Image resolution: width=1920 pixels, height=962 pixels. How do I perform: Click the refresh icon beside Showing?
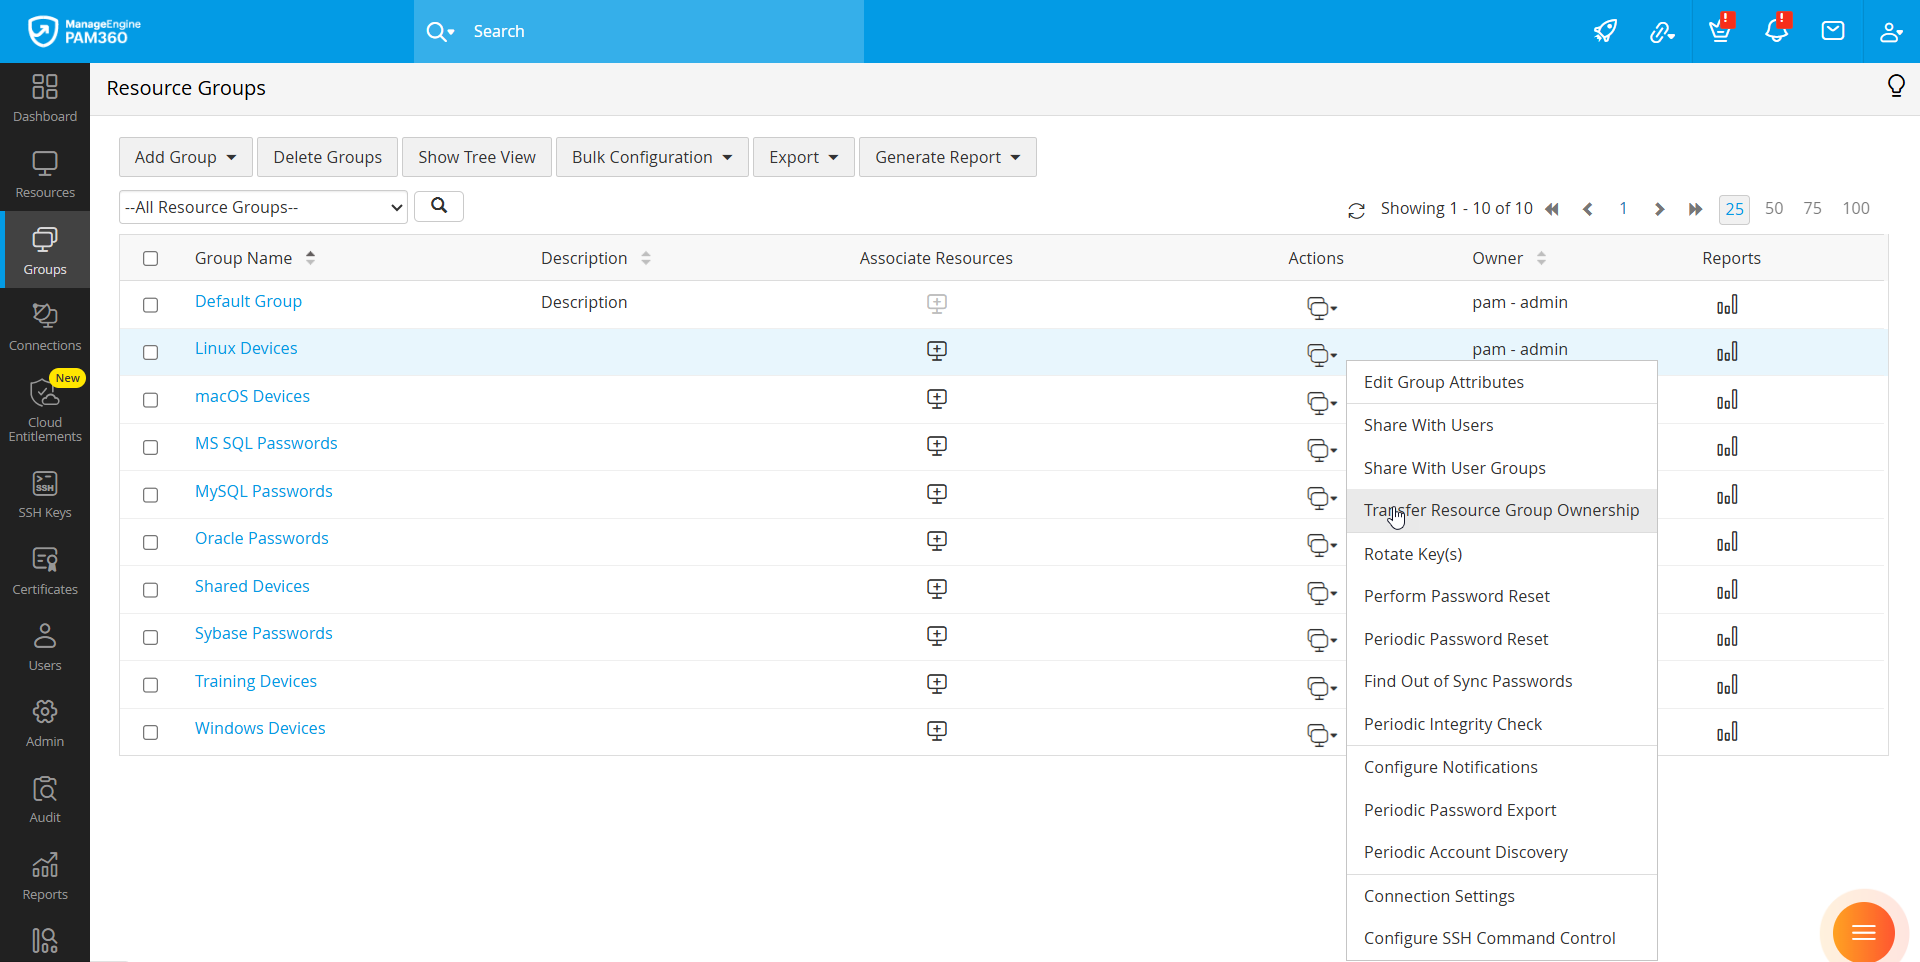tap(1356, 210)
